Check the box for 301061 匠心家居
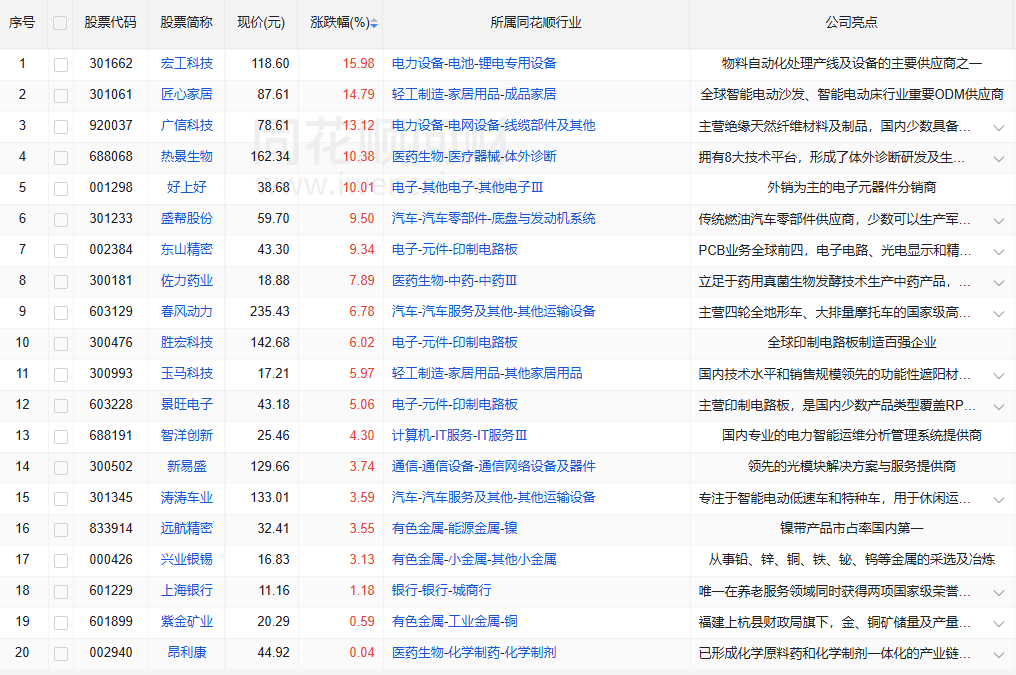The height and width of the screenshot is (675, 1016). pos(61,96)
